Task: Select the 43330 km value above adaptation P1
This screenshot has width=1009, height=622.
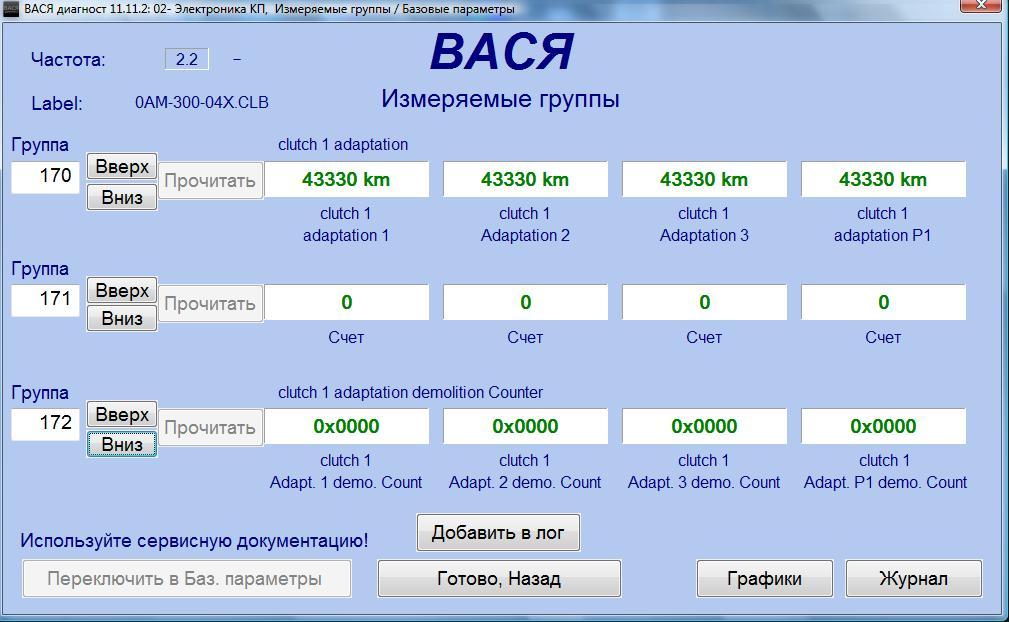Action: [x=883, y=179]
